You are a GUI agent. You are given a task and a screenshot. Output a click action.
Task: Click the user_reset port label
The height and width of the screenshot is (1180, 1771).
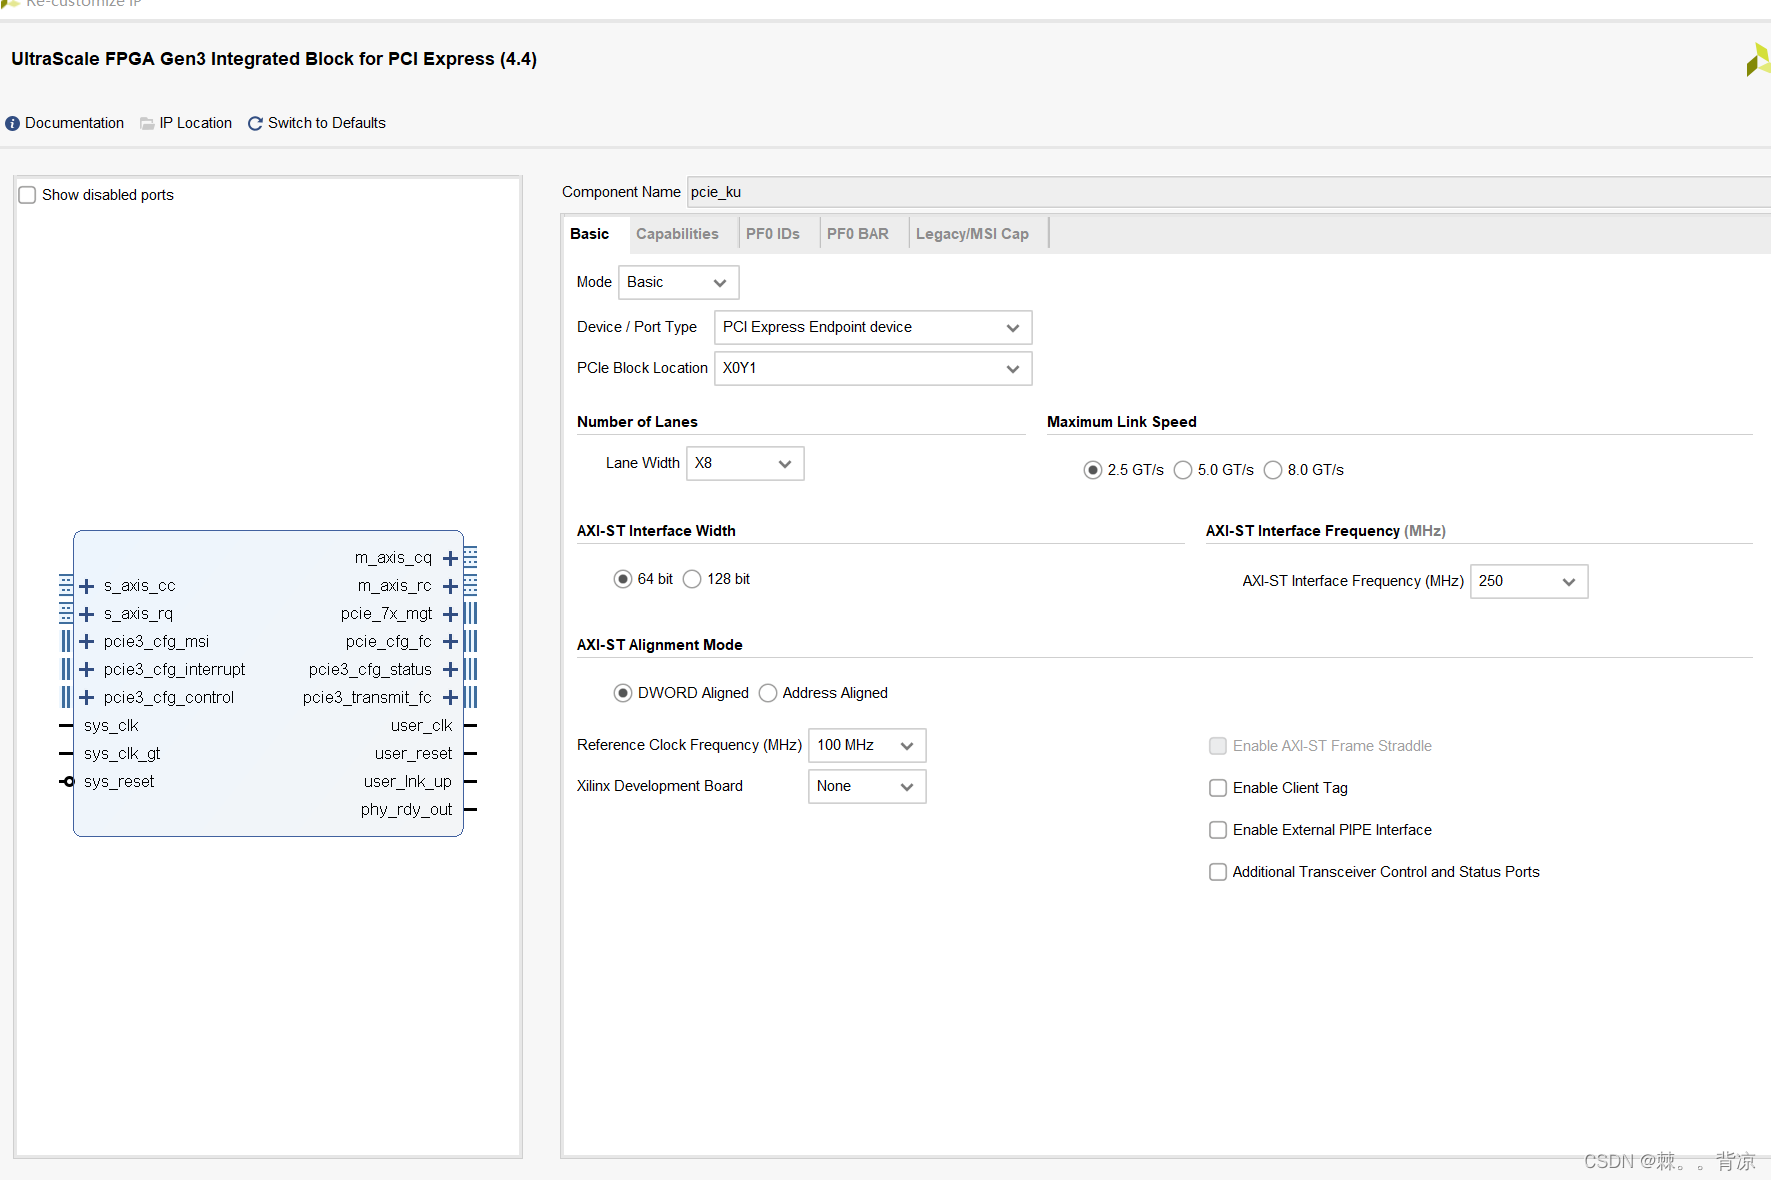[413, 754]
